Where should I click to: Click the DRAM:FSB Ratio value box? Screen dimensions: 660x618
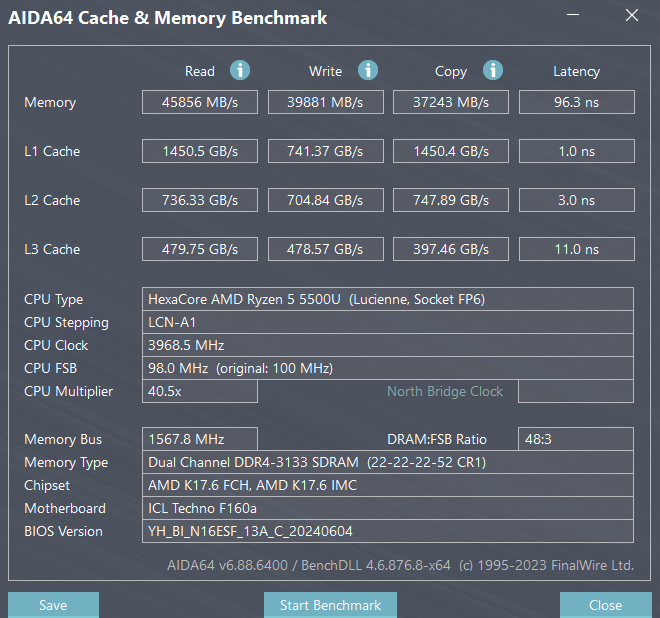pos(576,439)
